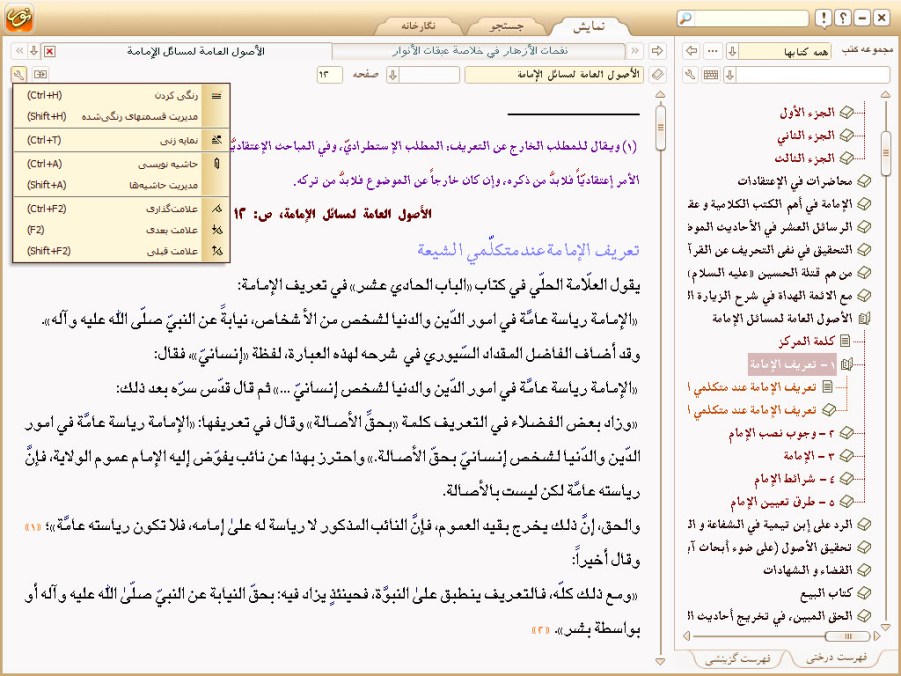Click the forward arrow button above document
The image size is (901, 676).
(657, 51)
